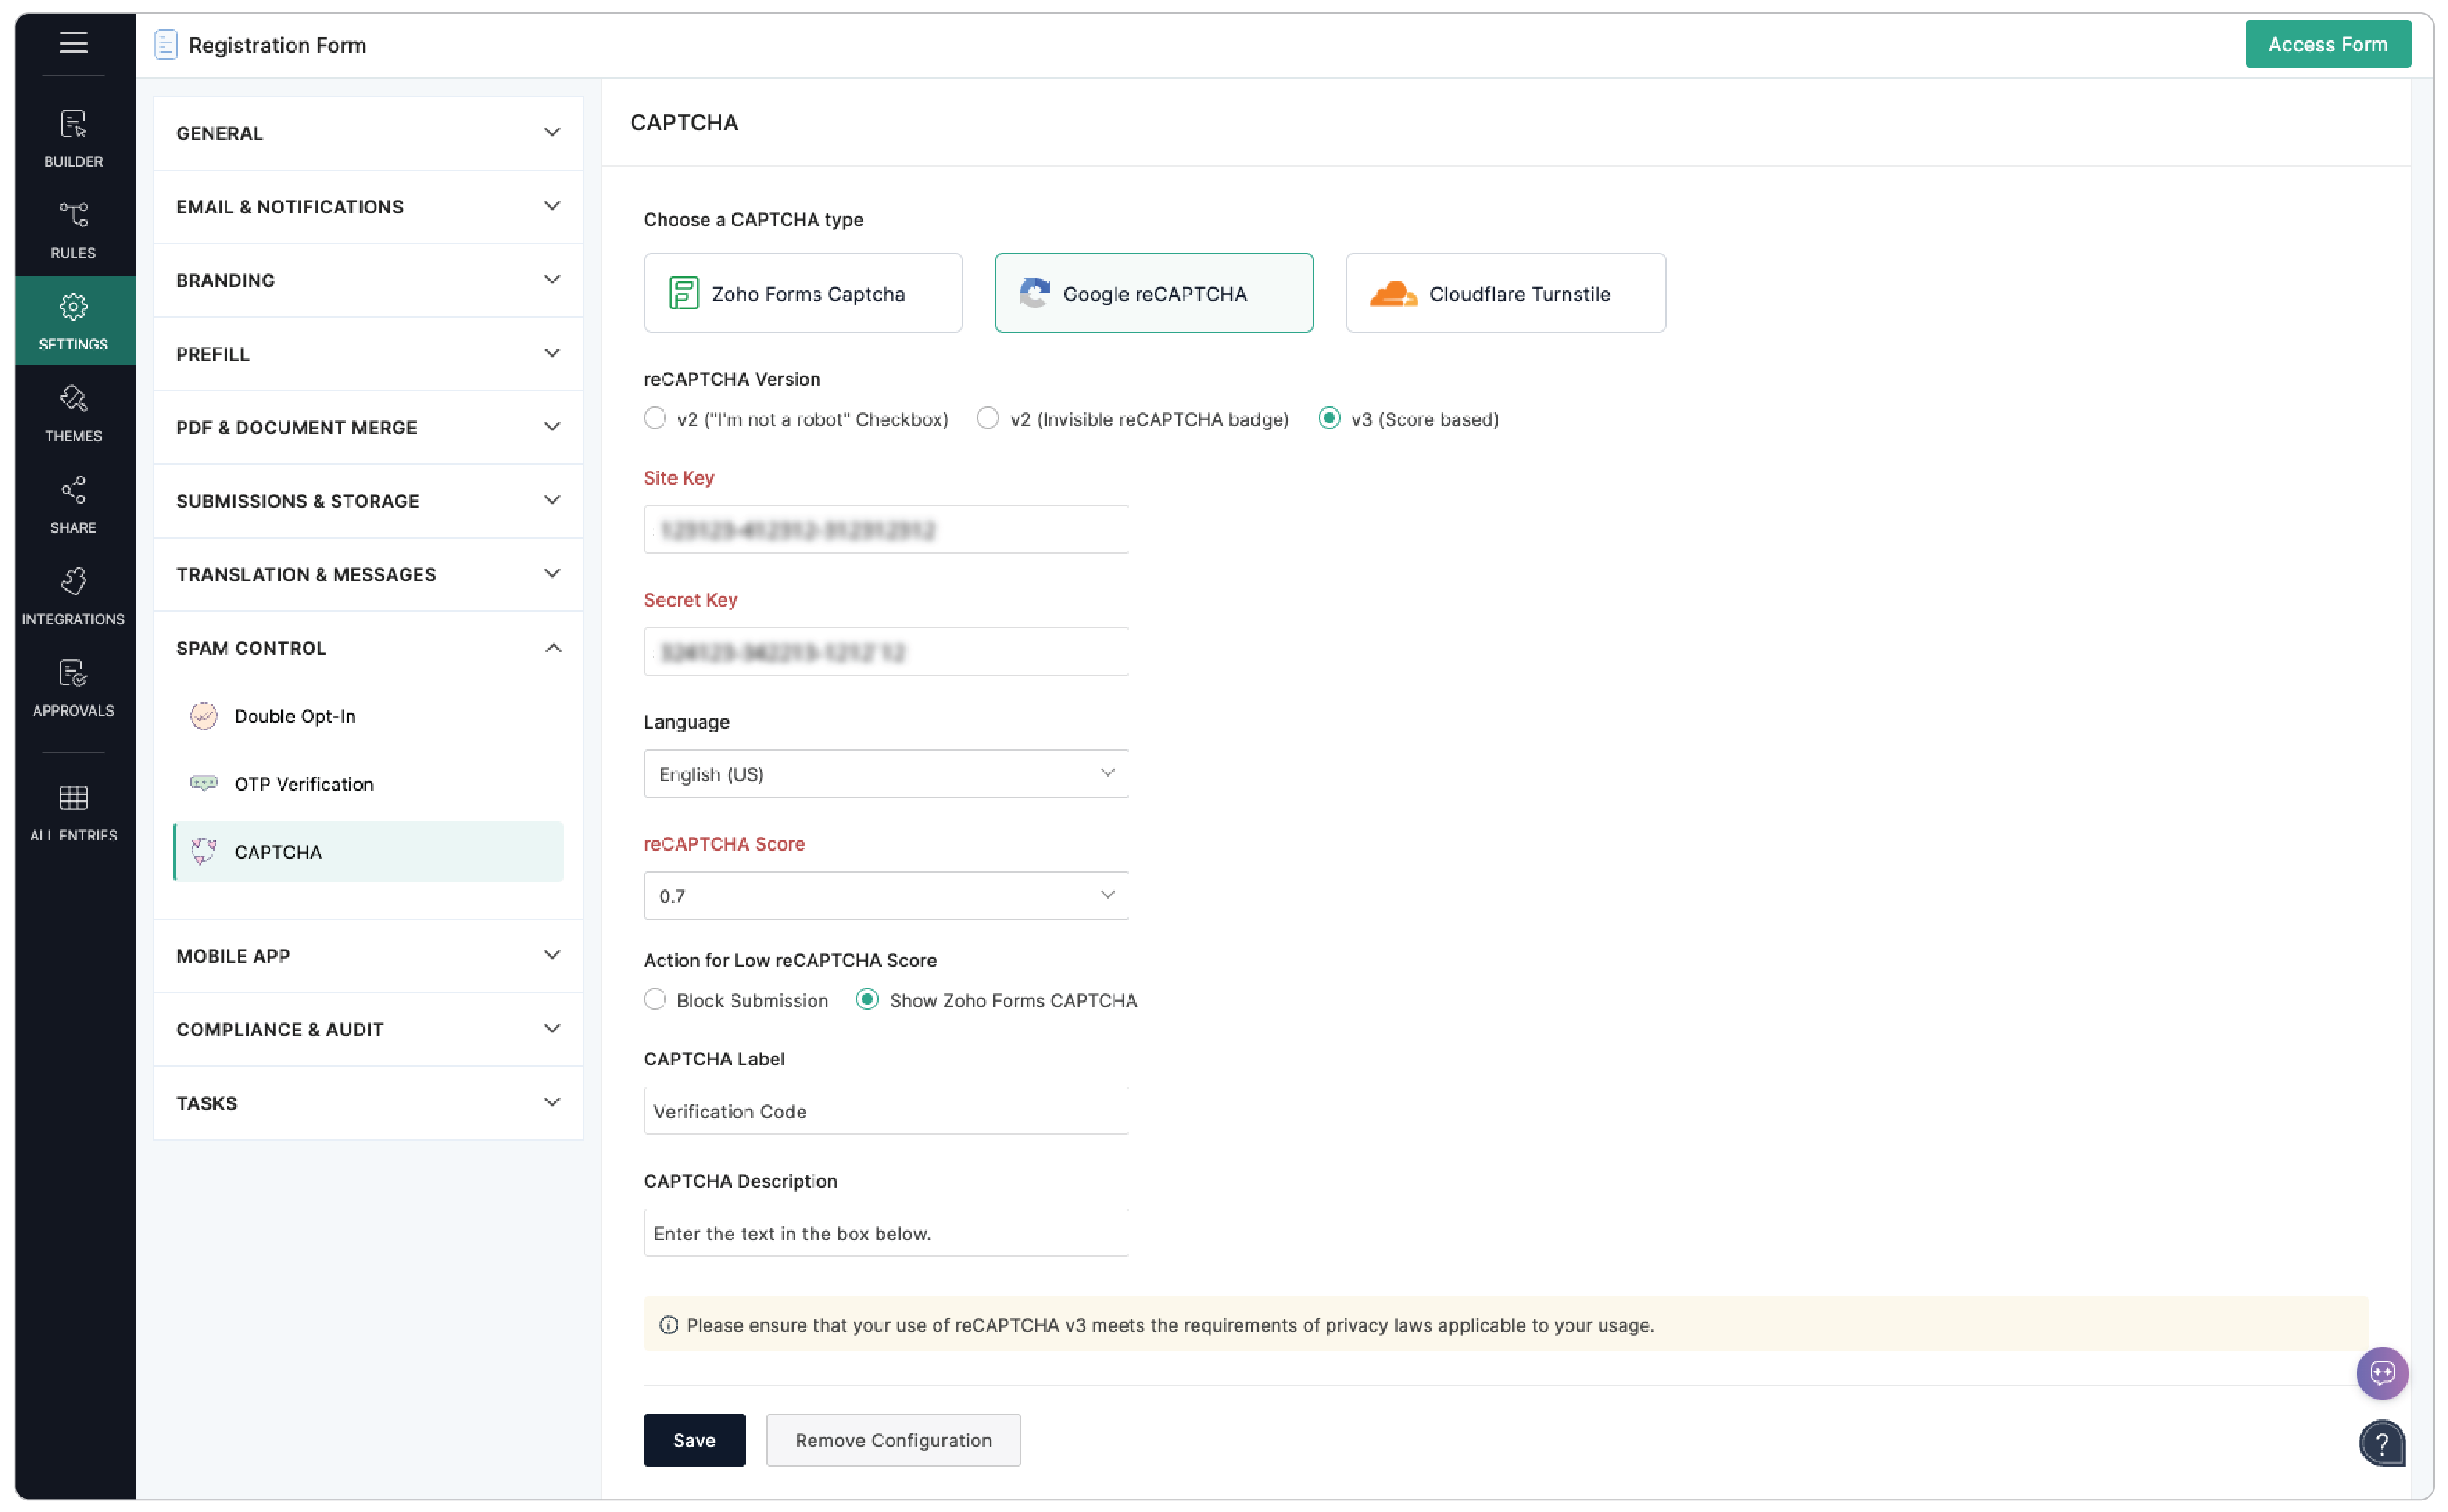This screenshot has width=2448, height=1512.
Task: Click Remove Configuration button
Action: pyautogui.click(x=892, y=1438)
